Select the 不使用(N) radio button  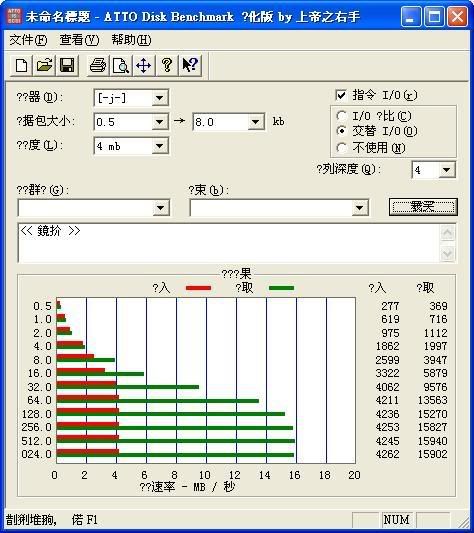(x=341, y=148)
